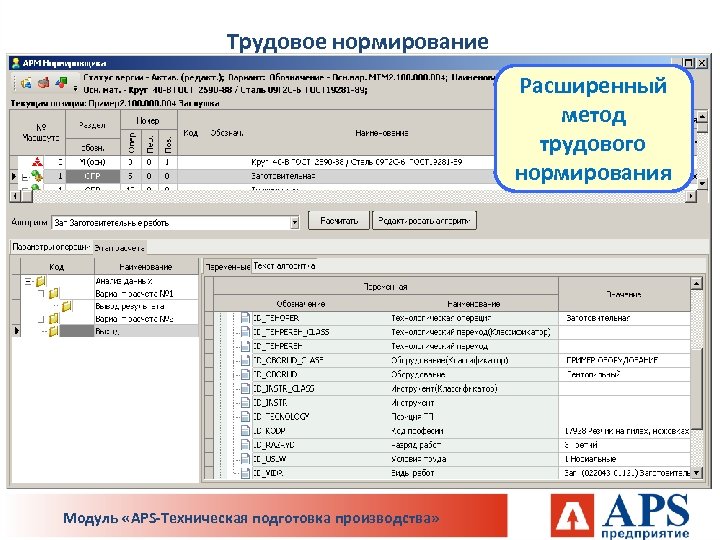Open the toolbar overflow arrow
Image resolution: width=720 pixels, height=540 pixels.
pos(75,89)
